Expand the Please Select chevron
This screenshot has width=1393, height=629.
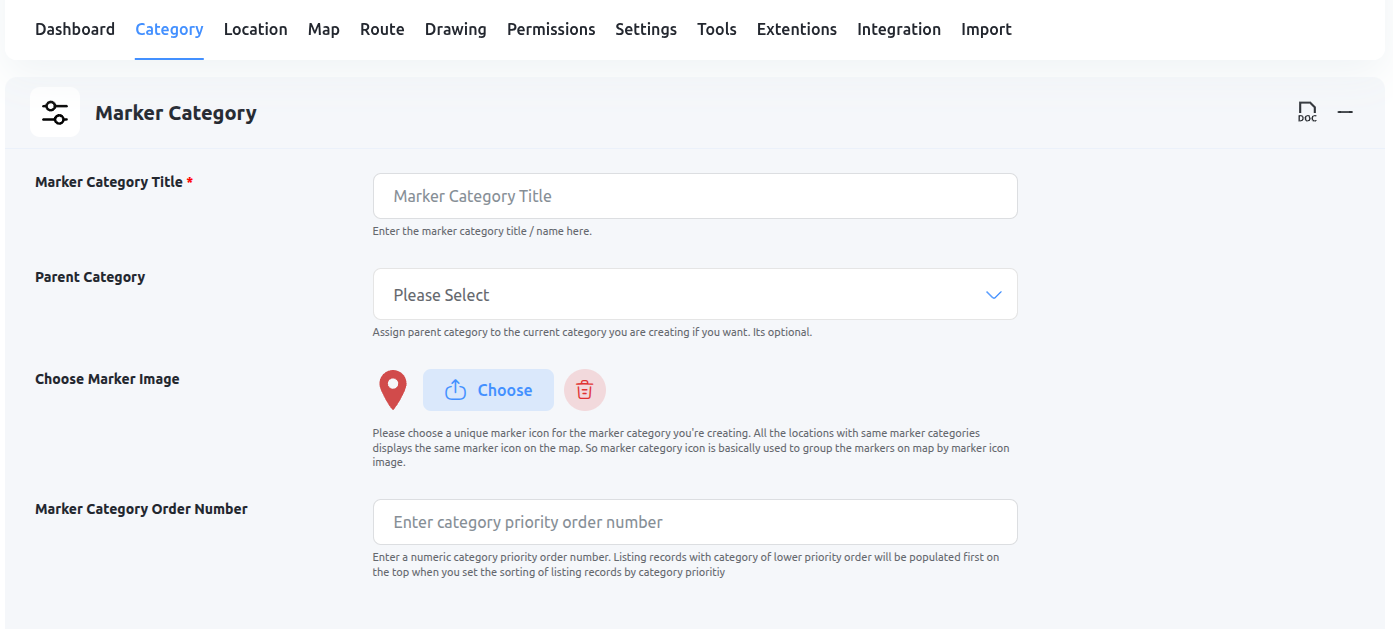point(993,294)
